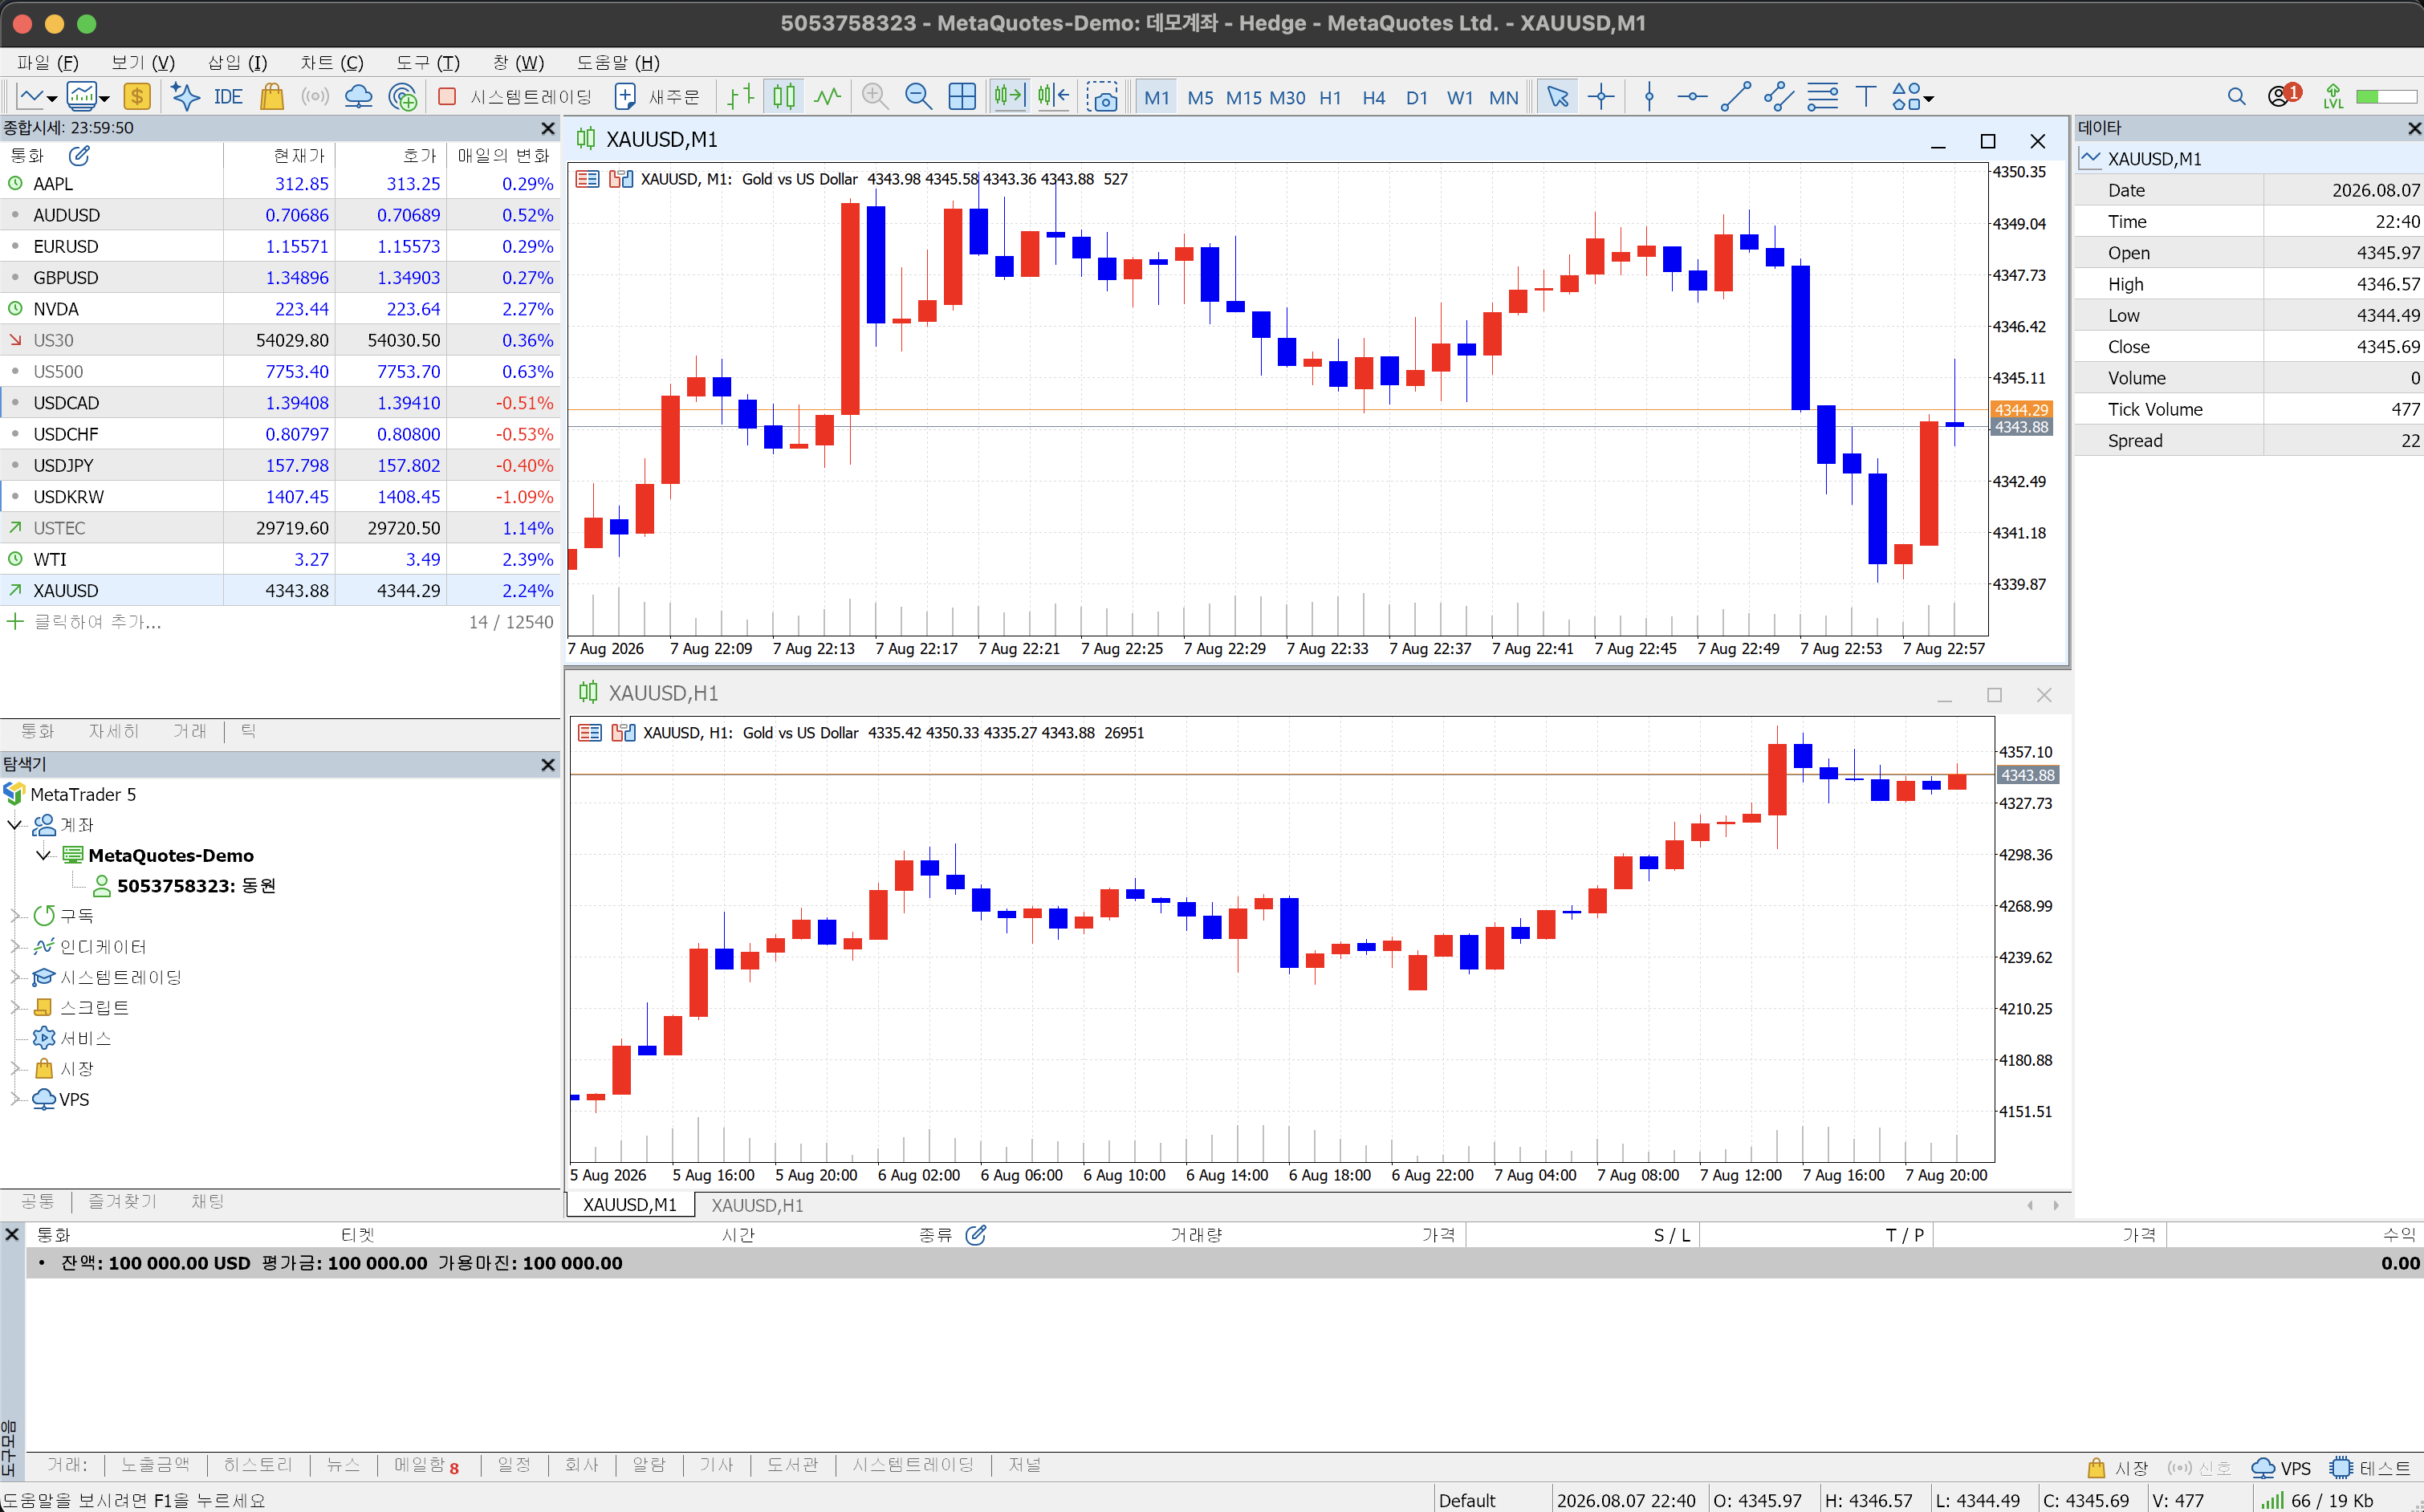Image resolution: width=2424 pixels, height=1512 pixels.
Task: Zoom in on the chart with magnifier-plus
Action: click(x=875, y=97)
